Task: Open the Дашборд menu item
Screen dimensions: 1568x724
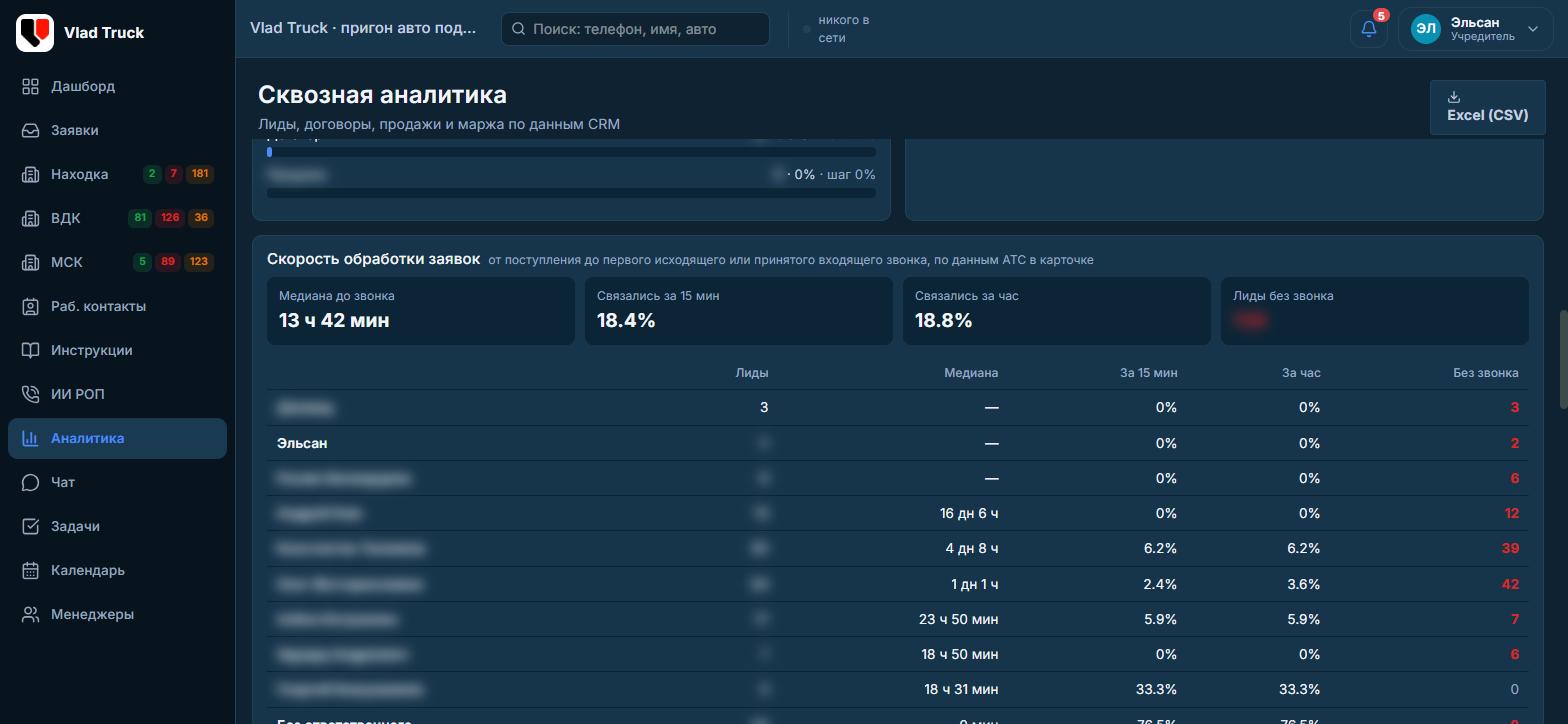Action: coord(117,87)
